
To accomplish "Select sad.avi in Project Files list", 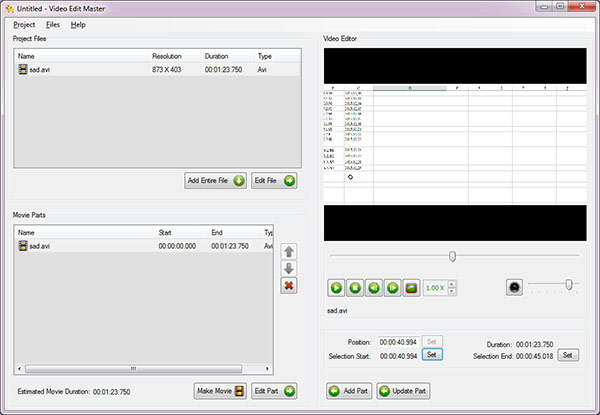I will coord(157,70).
